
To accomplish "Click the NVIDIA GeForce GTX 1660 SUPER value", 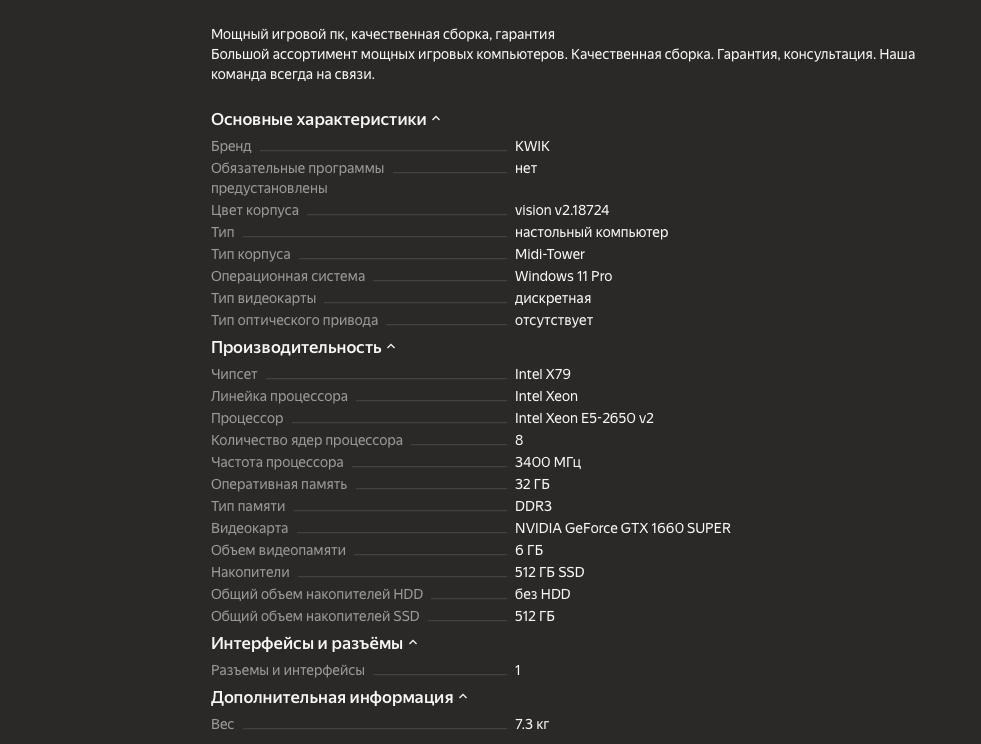I will tap(623, 528).
